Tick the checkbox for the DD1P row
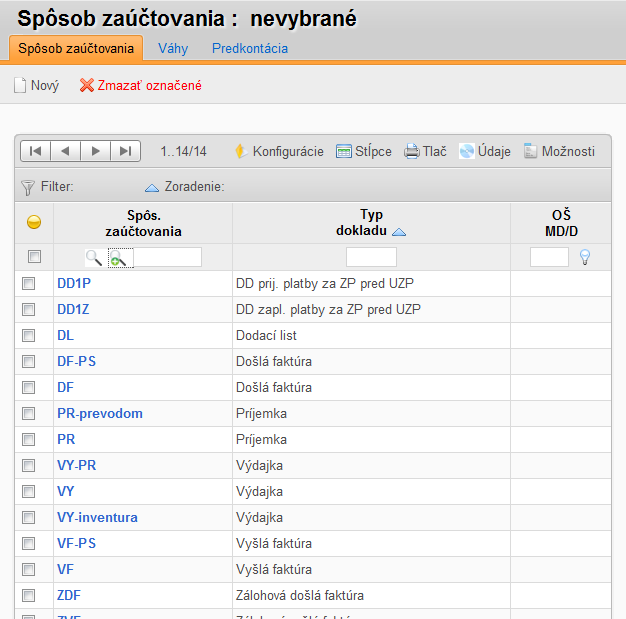 click(28, 284)
